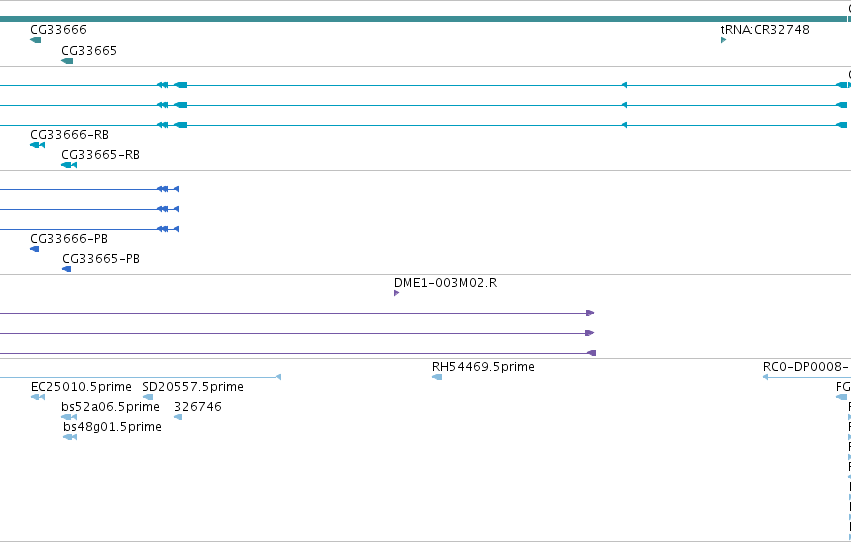Select the bs52a06.5prime label

click(x=111, y=407)
